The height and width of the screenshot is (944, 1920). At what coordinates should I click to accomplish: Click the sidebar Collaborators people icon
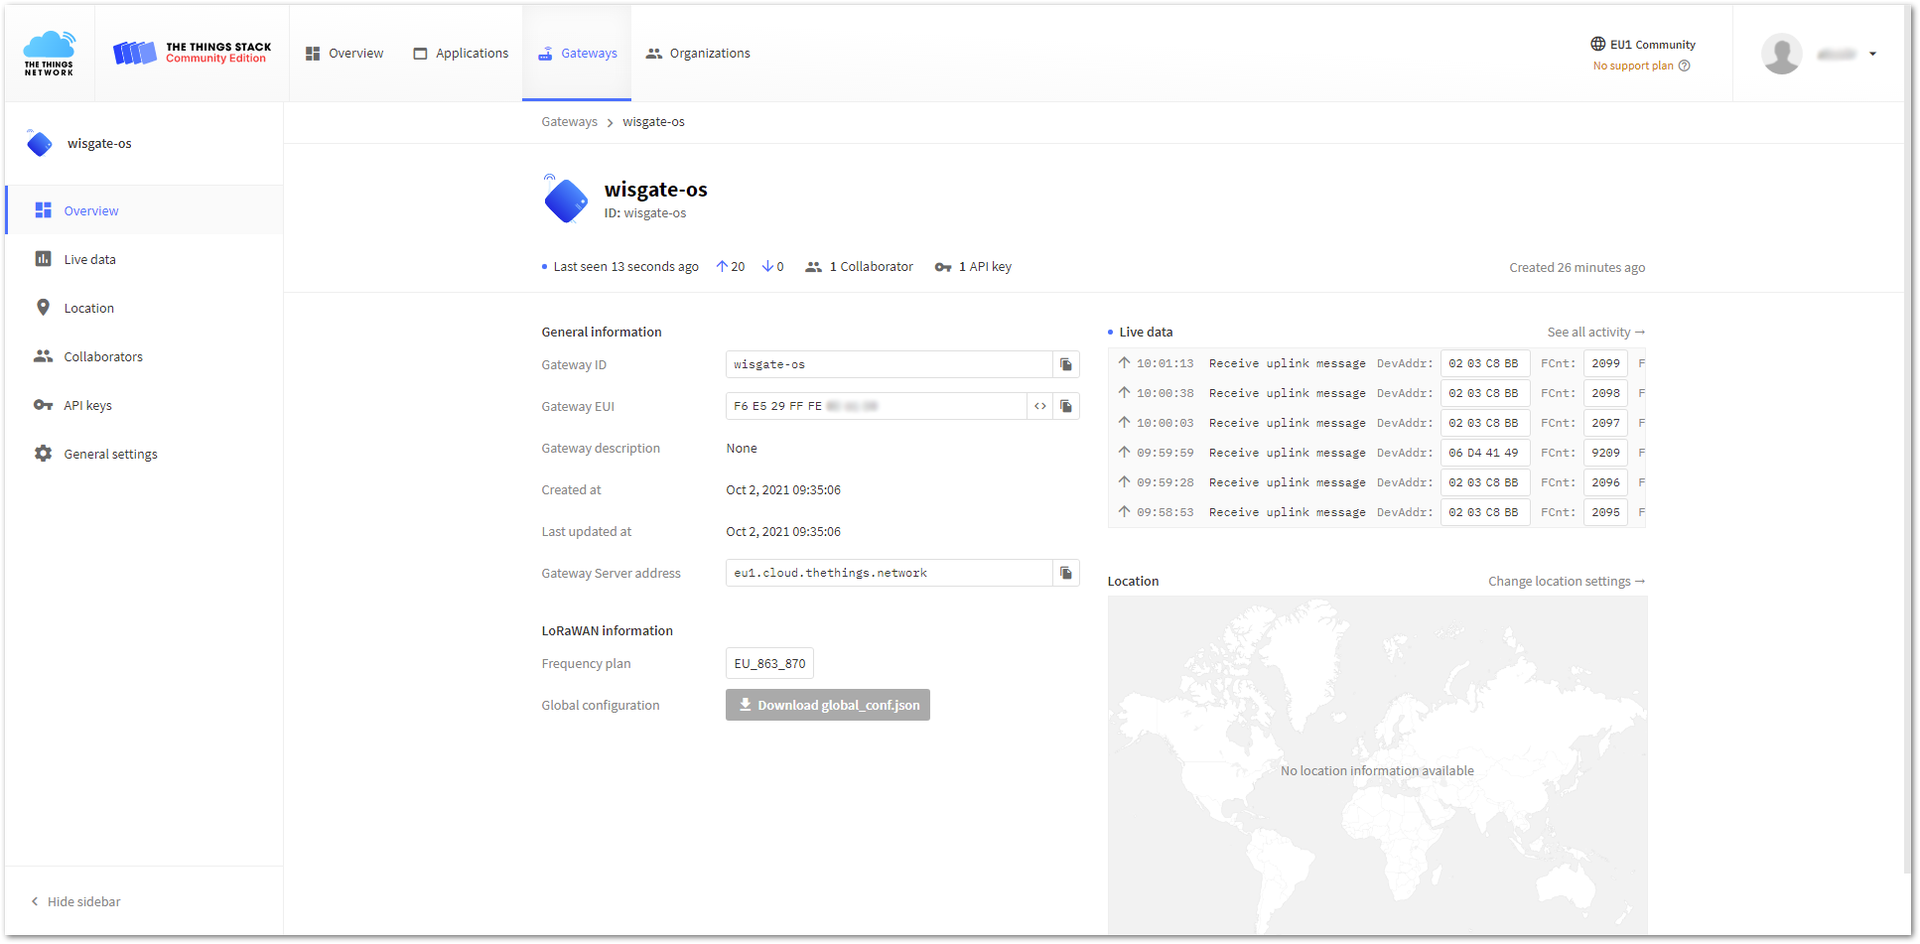(x=43, y=356)
